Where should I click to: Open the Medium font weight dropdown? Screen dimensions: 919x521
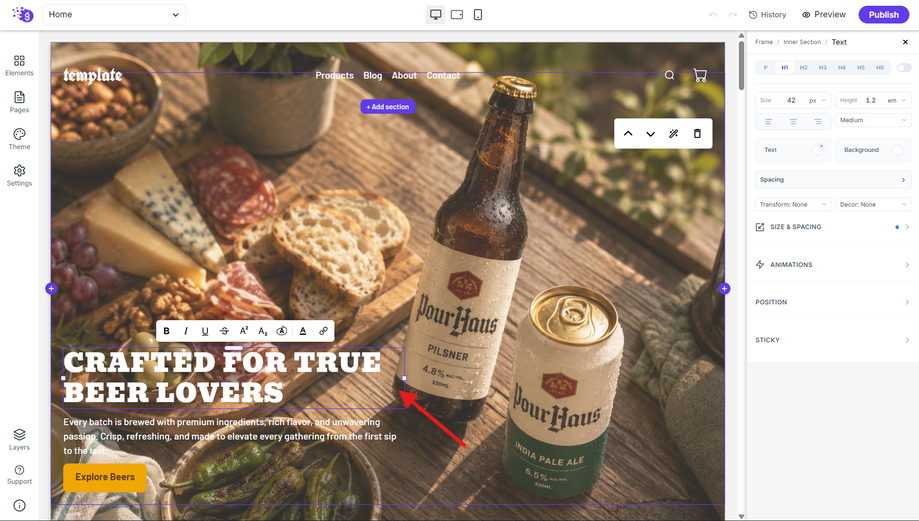tap(873, 120)
